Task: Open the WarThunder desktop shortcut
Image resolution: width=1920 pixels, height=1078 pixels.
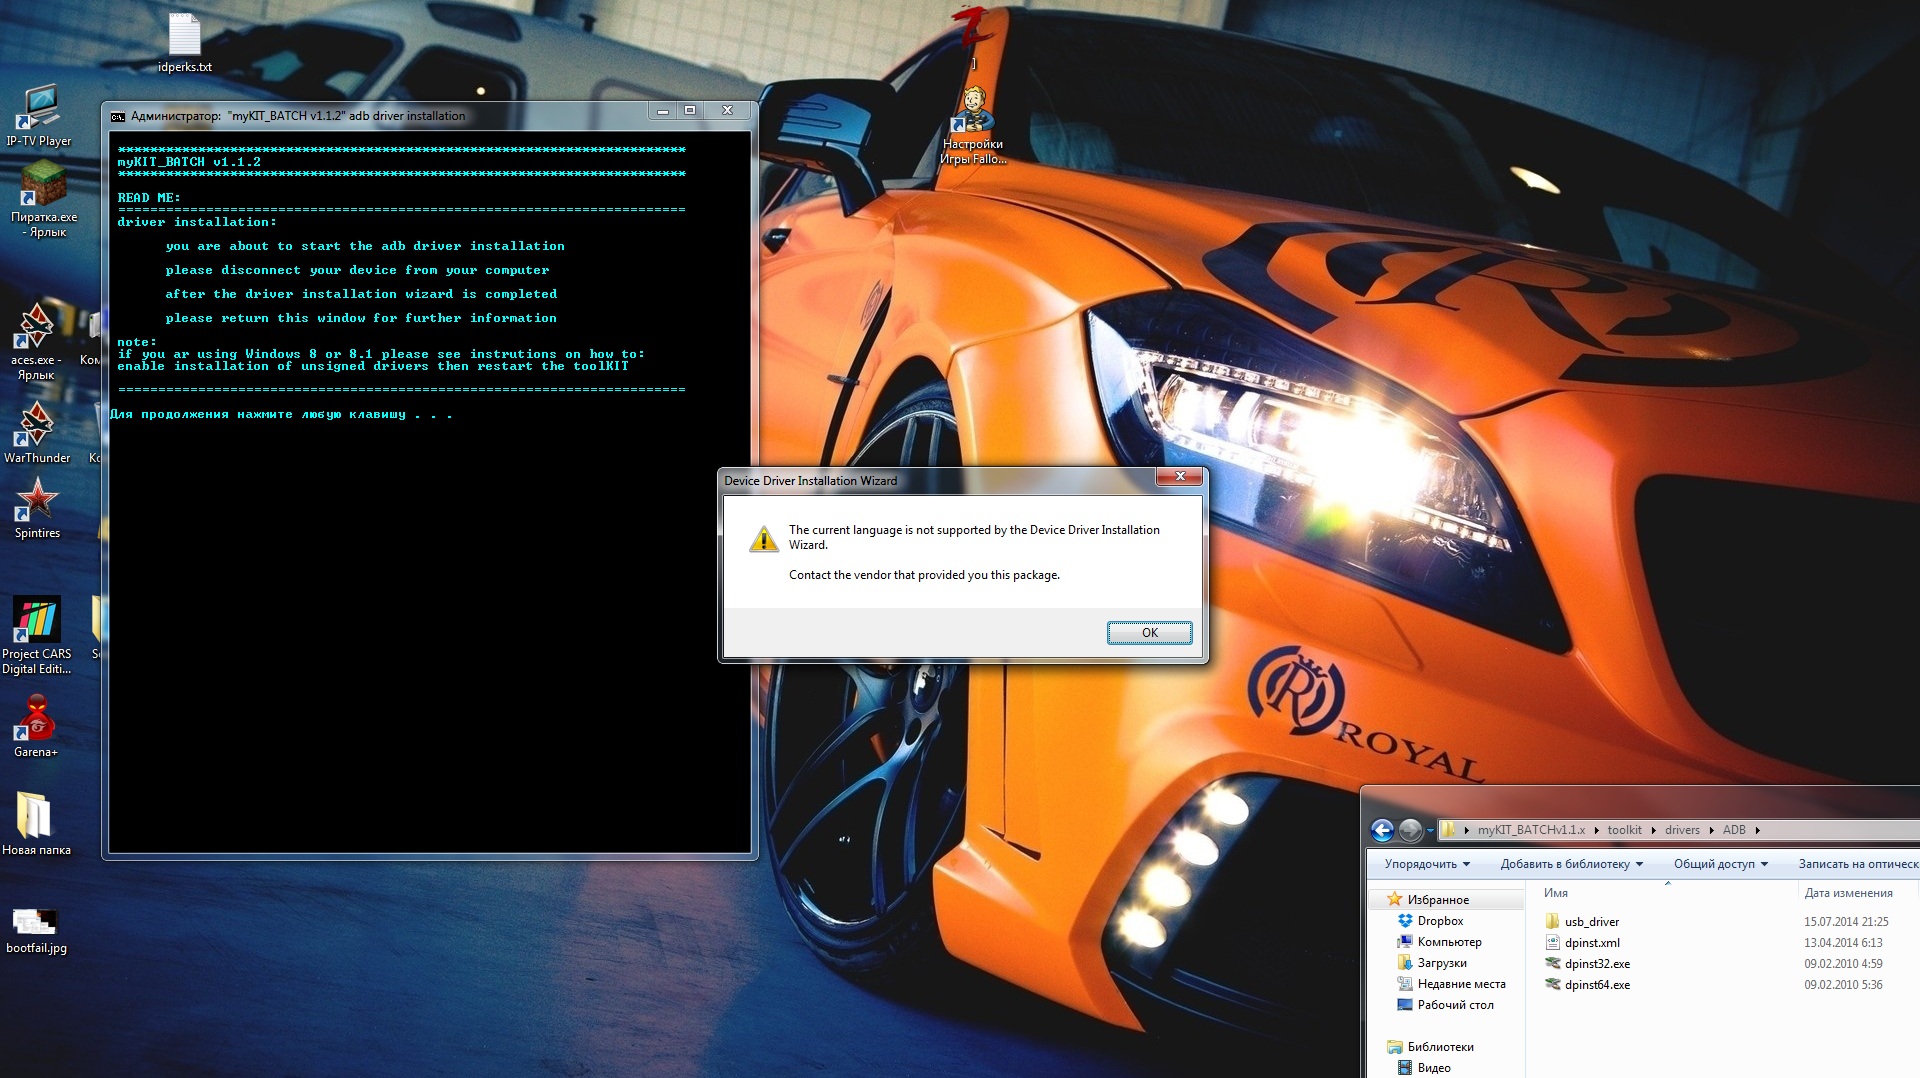Action: 37,428
